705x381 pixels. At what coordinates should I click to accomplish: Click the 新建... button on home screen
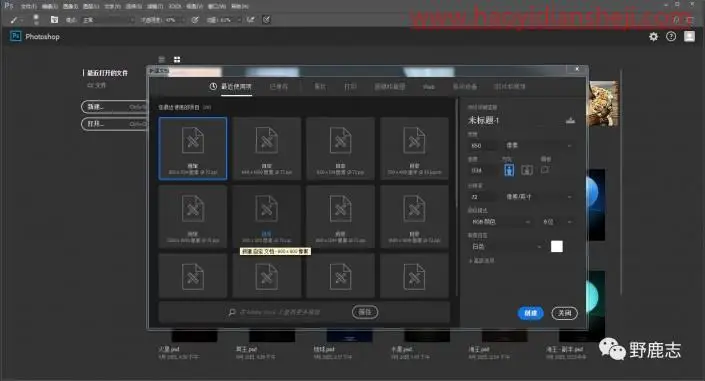(114, 107)
